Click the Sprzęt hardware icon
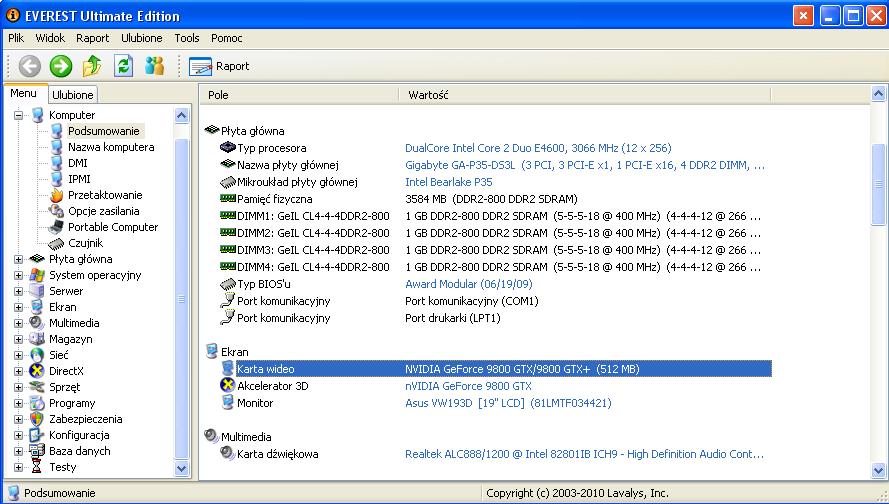889x504 pixels. 37,387
